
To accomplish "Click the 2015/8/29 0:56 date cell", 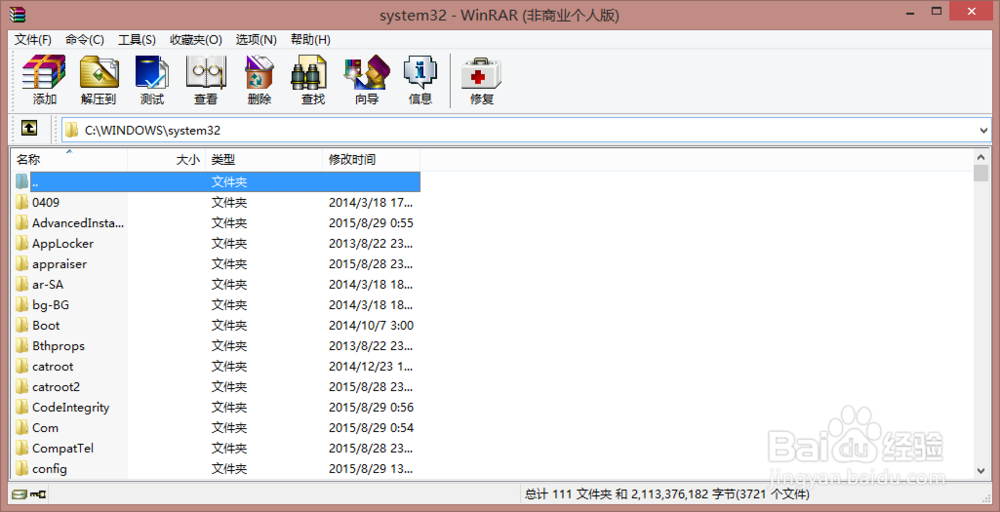I will pos(371,407).
